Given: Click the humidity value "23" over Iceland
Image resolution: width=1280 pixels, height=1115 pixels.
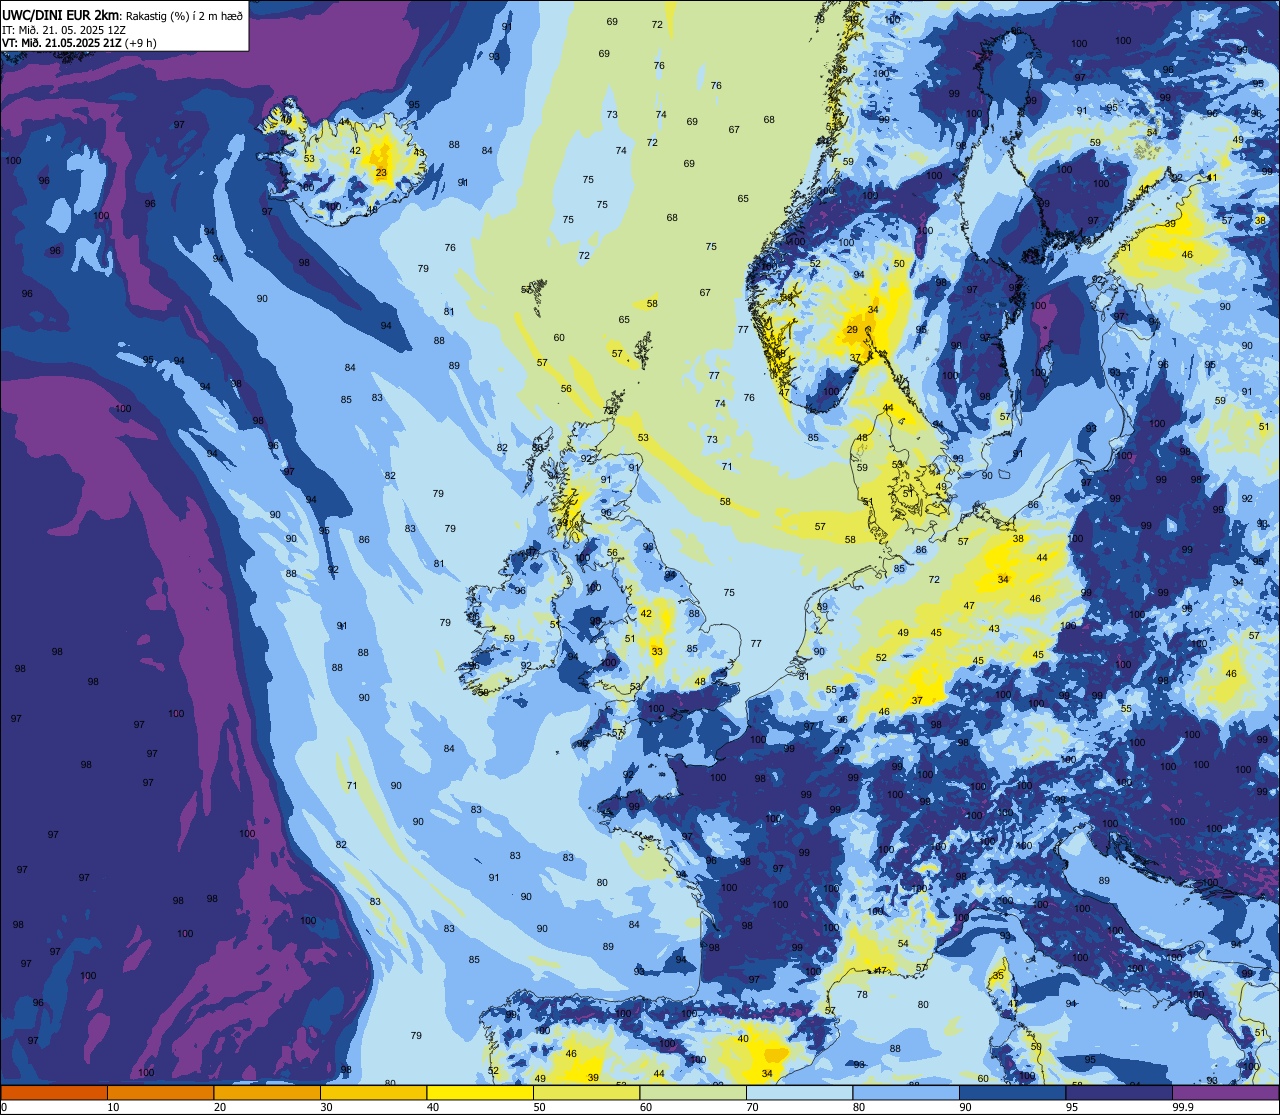Looking at the screenshot, I should [x=381, y=173].
